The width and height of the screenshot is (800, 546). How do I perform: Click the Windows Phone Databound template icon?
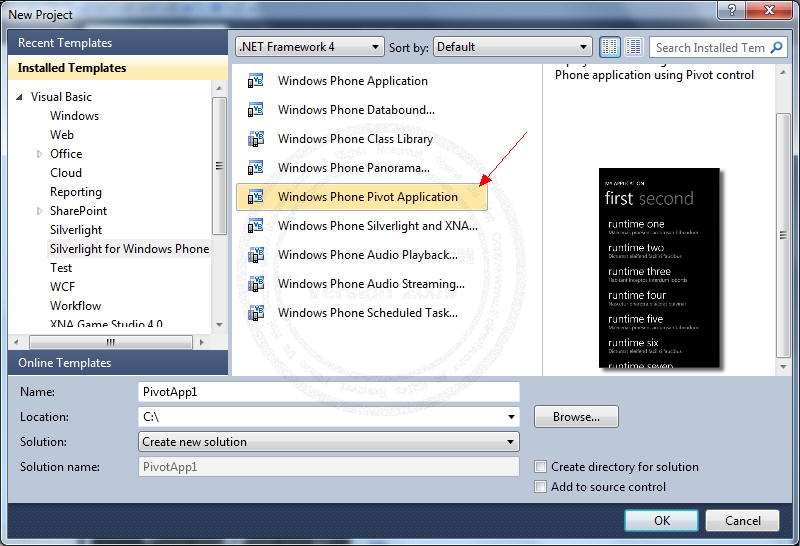tap(255, 110)
